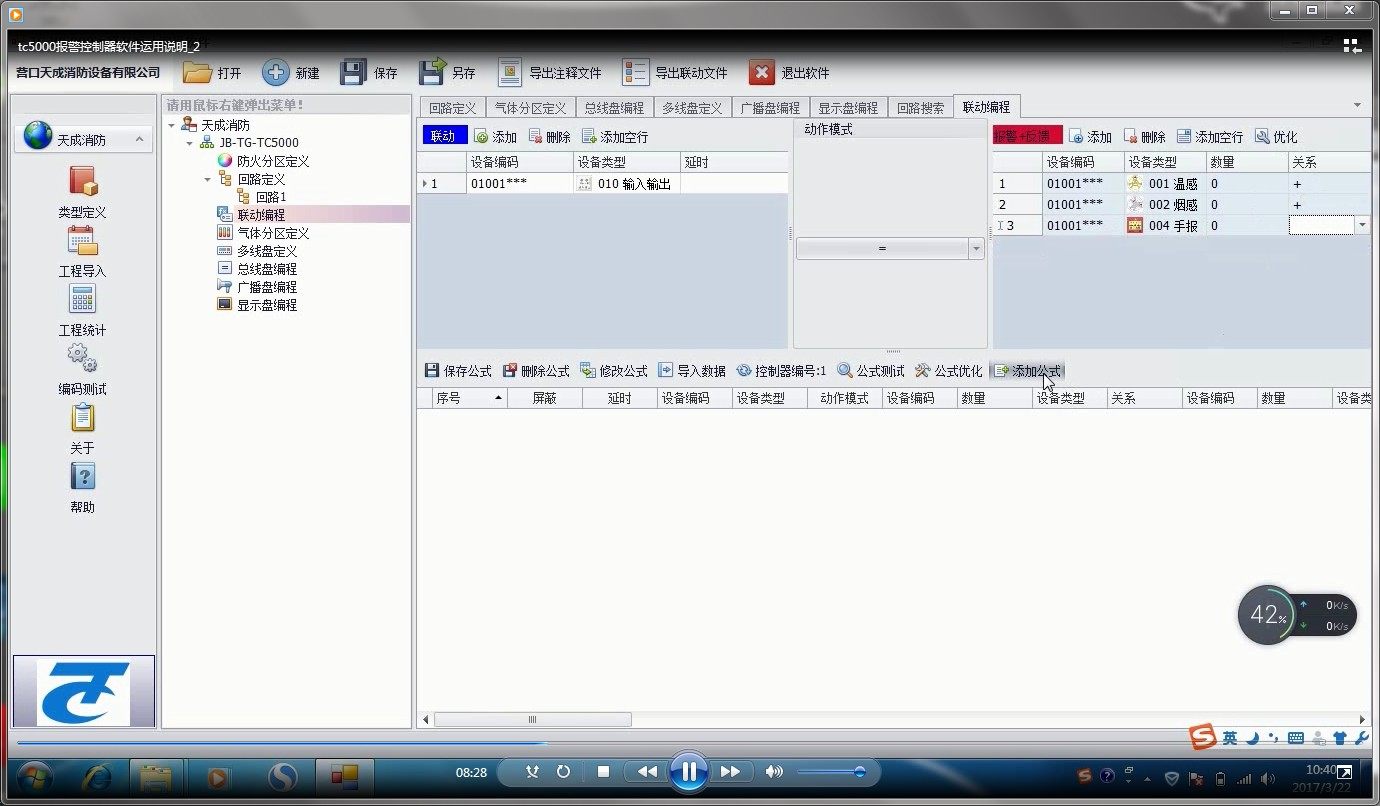This screenshot has width=1380, height=806.
Task: Choose 另存 to save as a new file
Action: 447,72
